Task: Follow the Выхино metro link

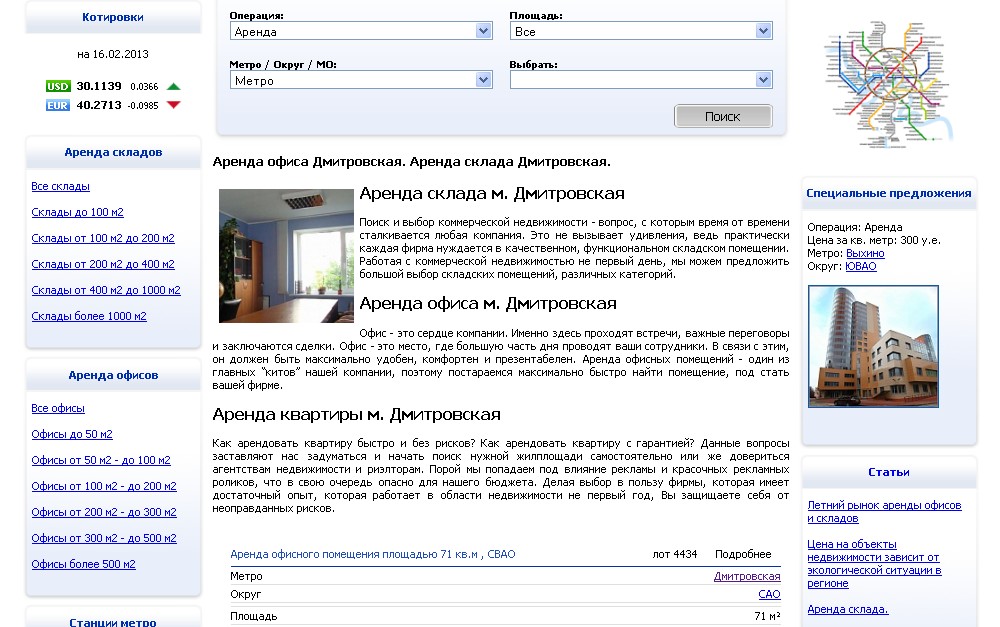Action: 865,253
